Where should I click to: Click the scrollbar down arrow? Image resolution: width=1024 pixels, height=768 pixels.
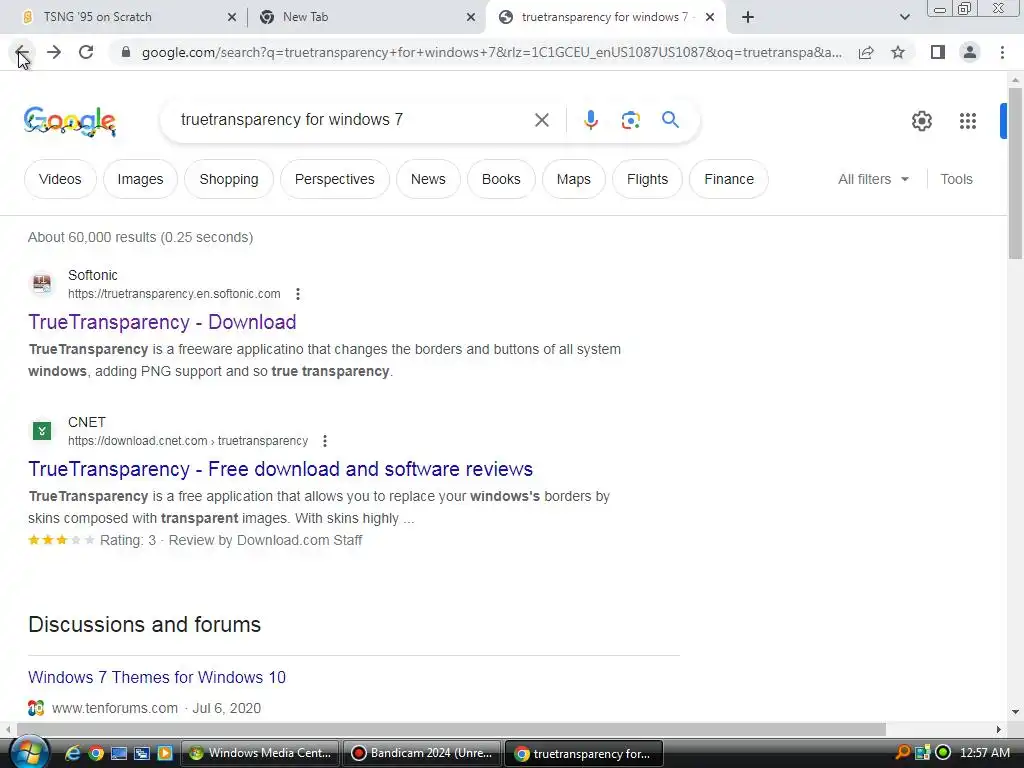pyautogui.click(x=1015, y=712)
